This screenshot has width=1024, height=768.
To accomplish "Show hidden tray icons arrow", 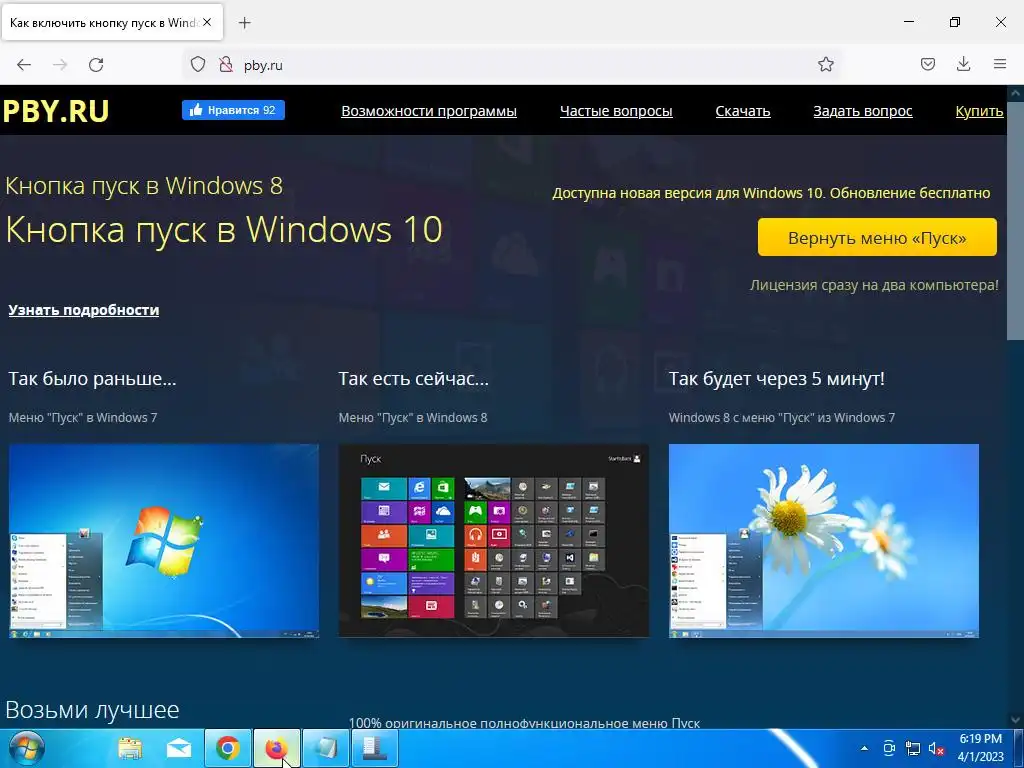I will [x=865, y=748].
